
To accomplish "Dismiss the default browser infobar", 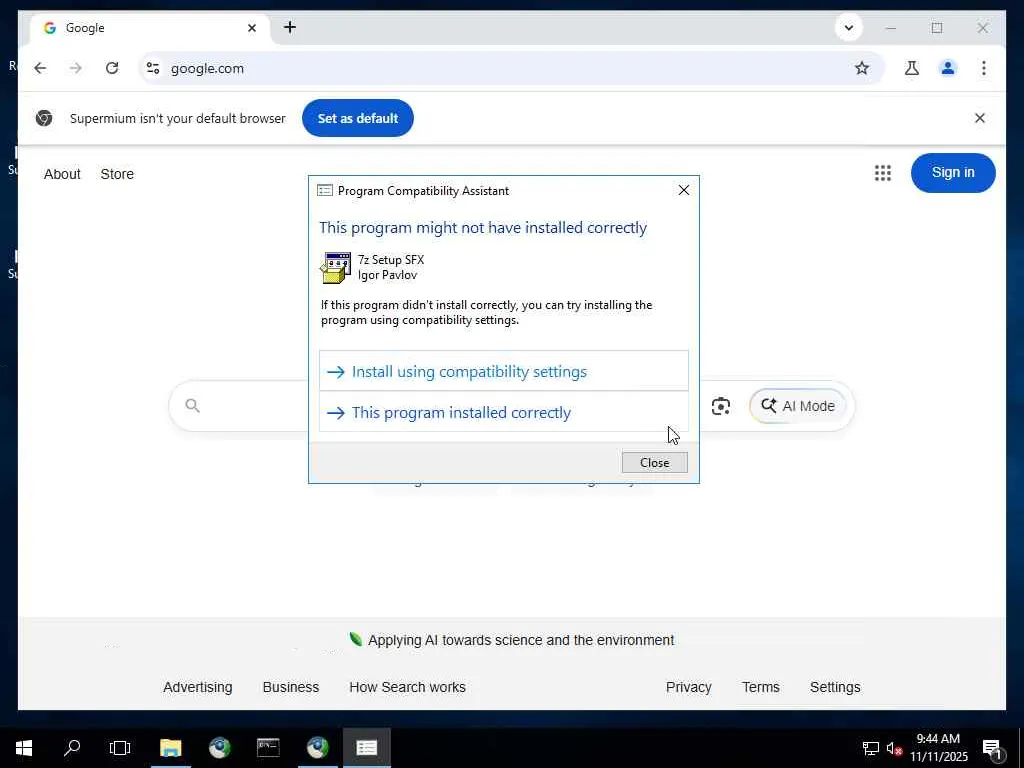I will [980, 118].
